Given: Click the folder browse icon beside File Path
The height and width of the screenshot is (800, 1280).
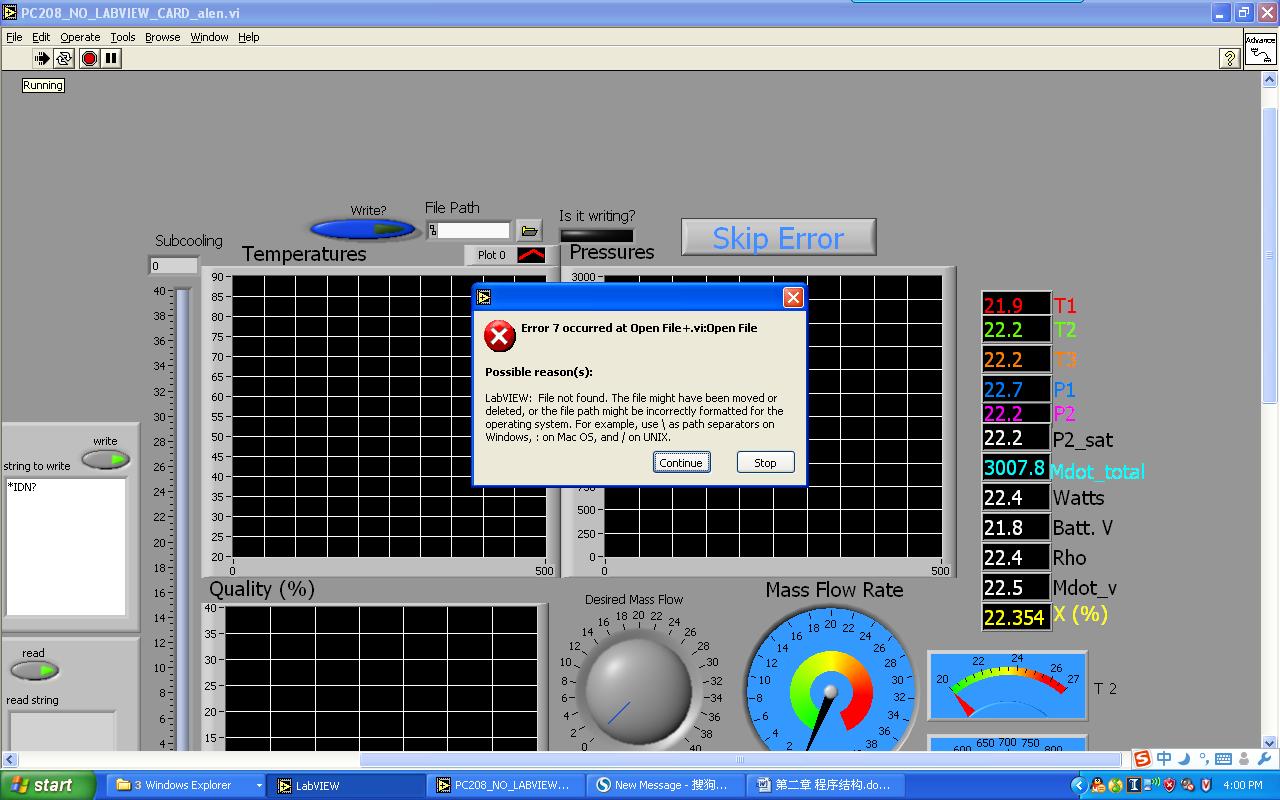Looking at the screenshot, I should [x=529, y=231].
